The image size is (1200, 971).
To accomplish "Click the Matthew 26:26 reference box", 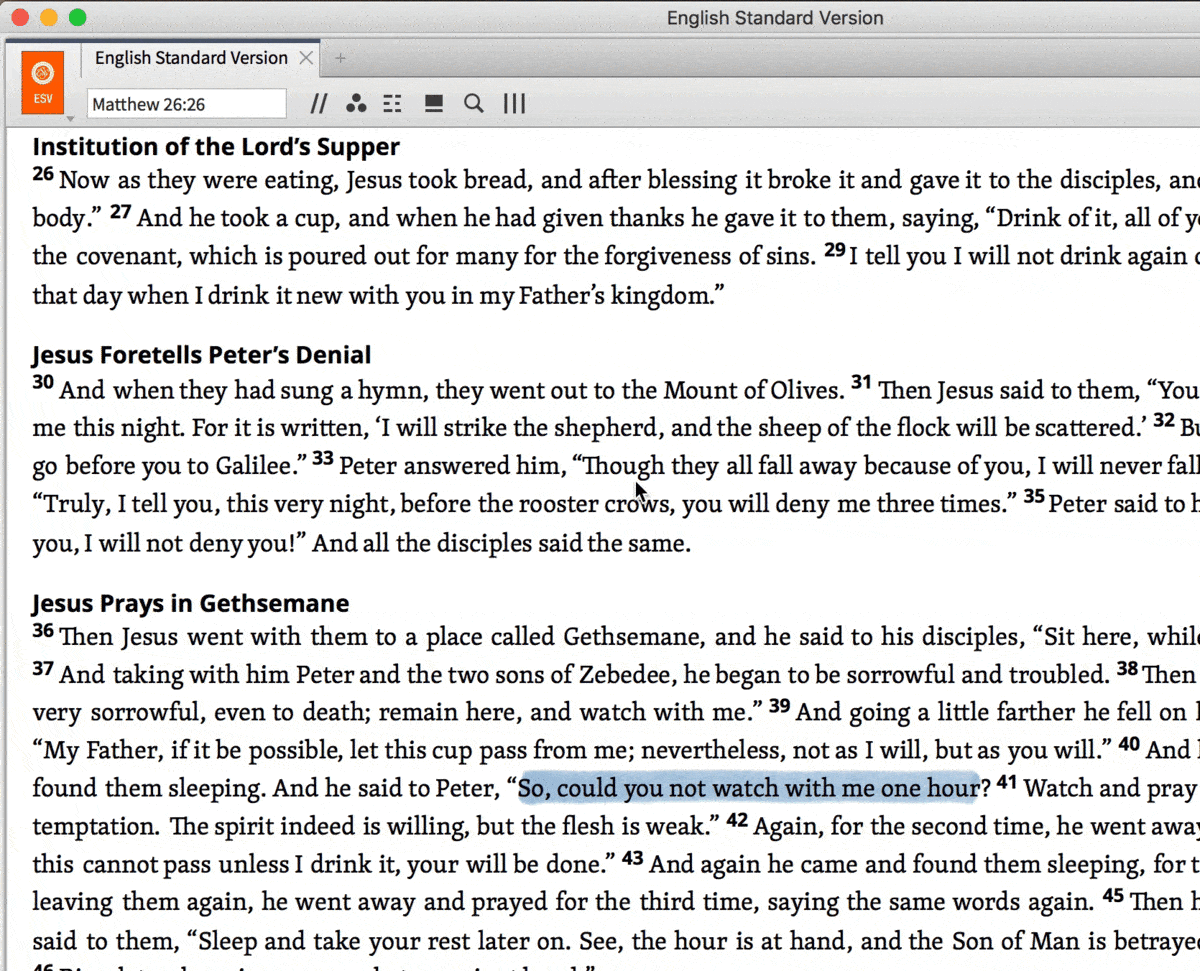I will (x=187, y=104).
